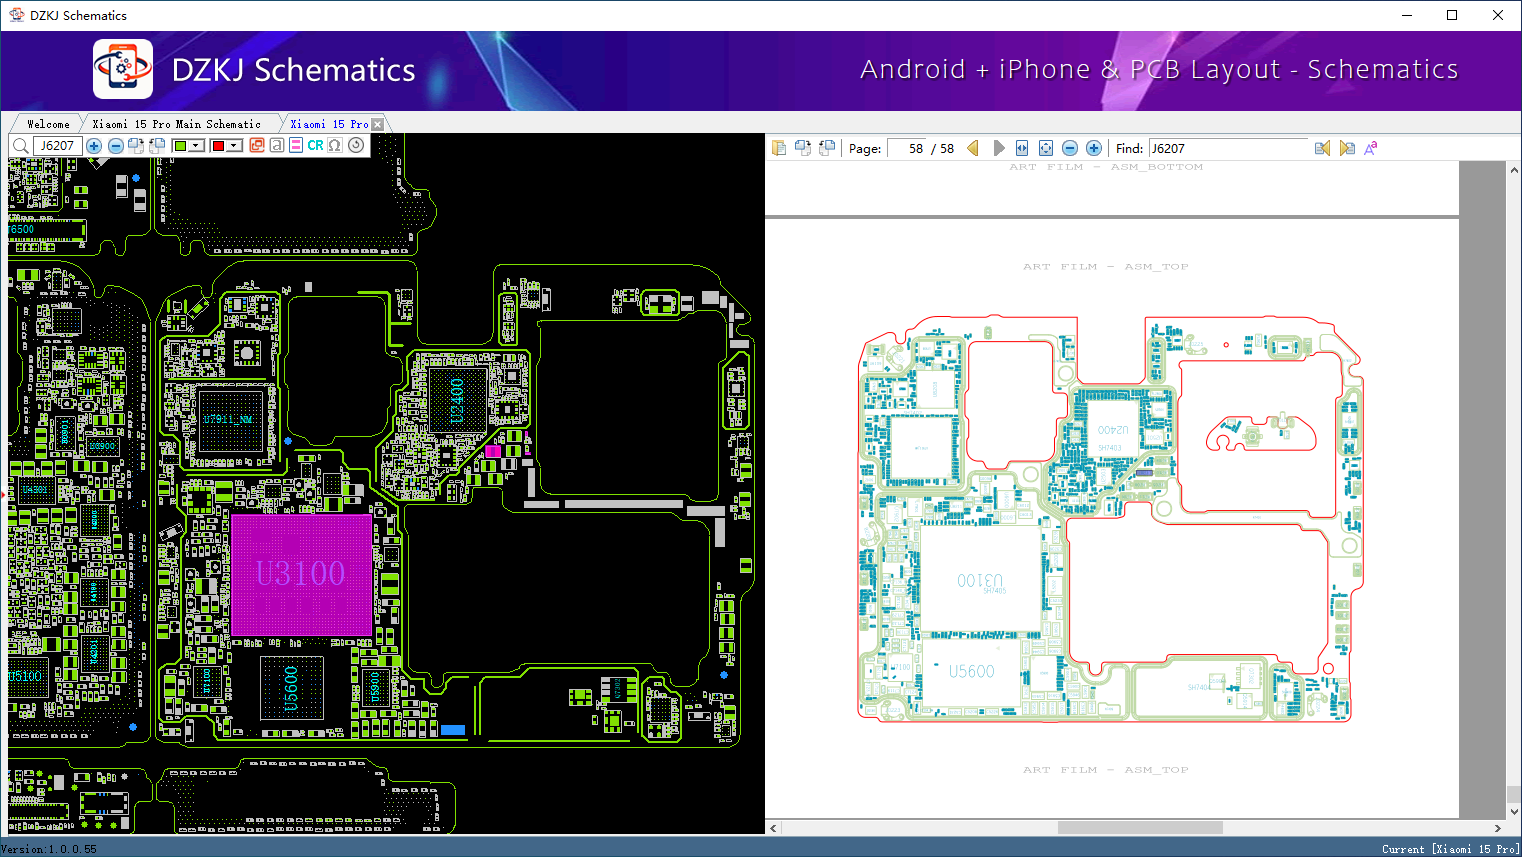1522x857 pixels.
Task: Click the 'ART FILM - ASM_TOP' page heading
Action: [x=1106, y=267]
